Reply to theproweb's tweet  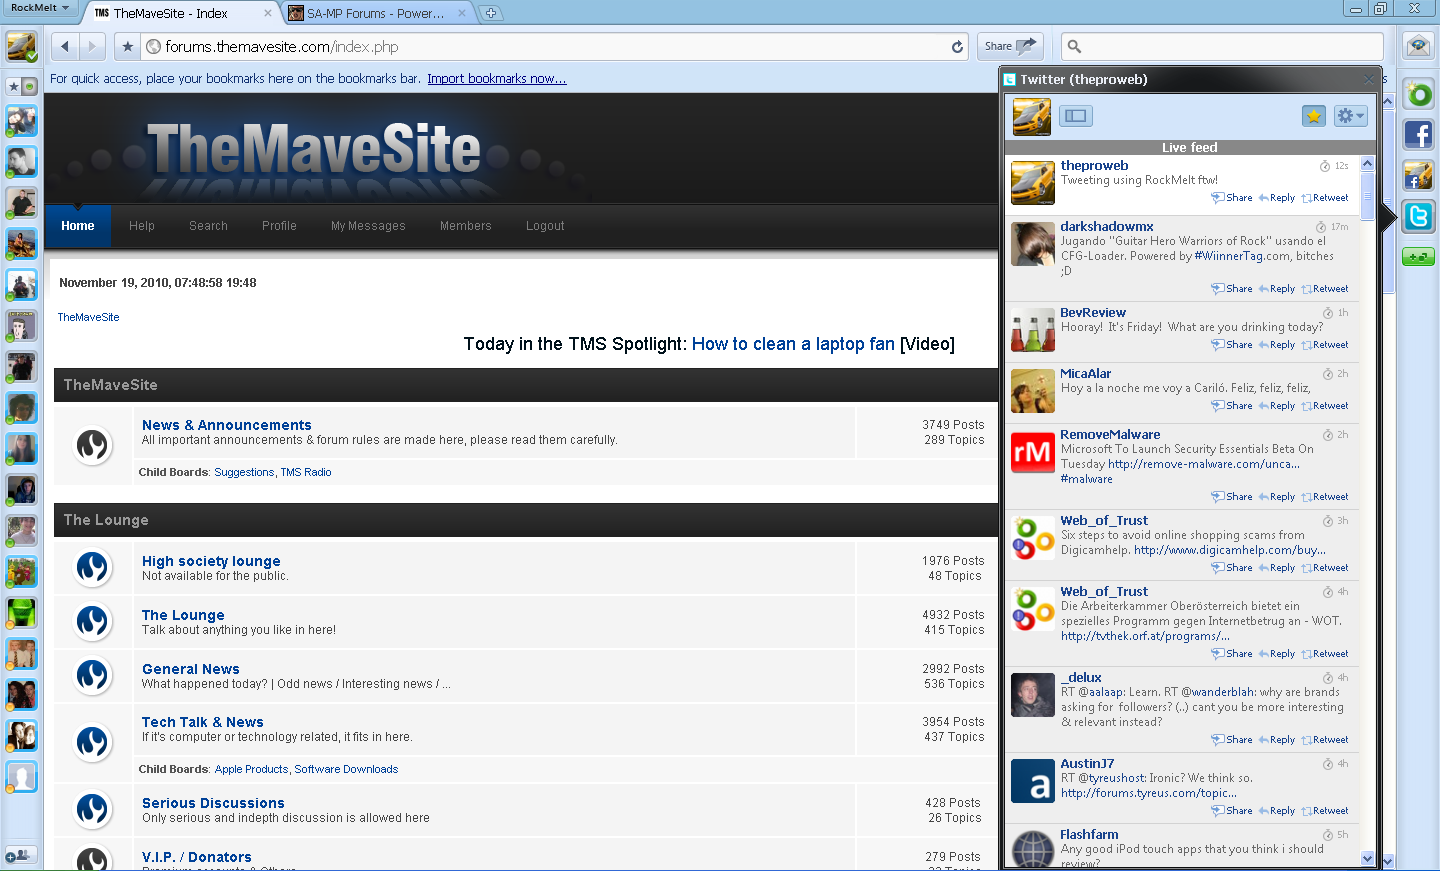(x=1276, y=198)
